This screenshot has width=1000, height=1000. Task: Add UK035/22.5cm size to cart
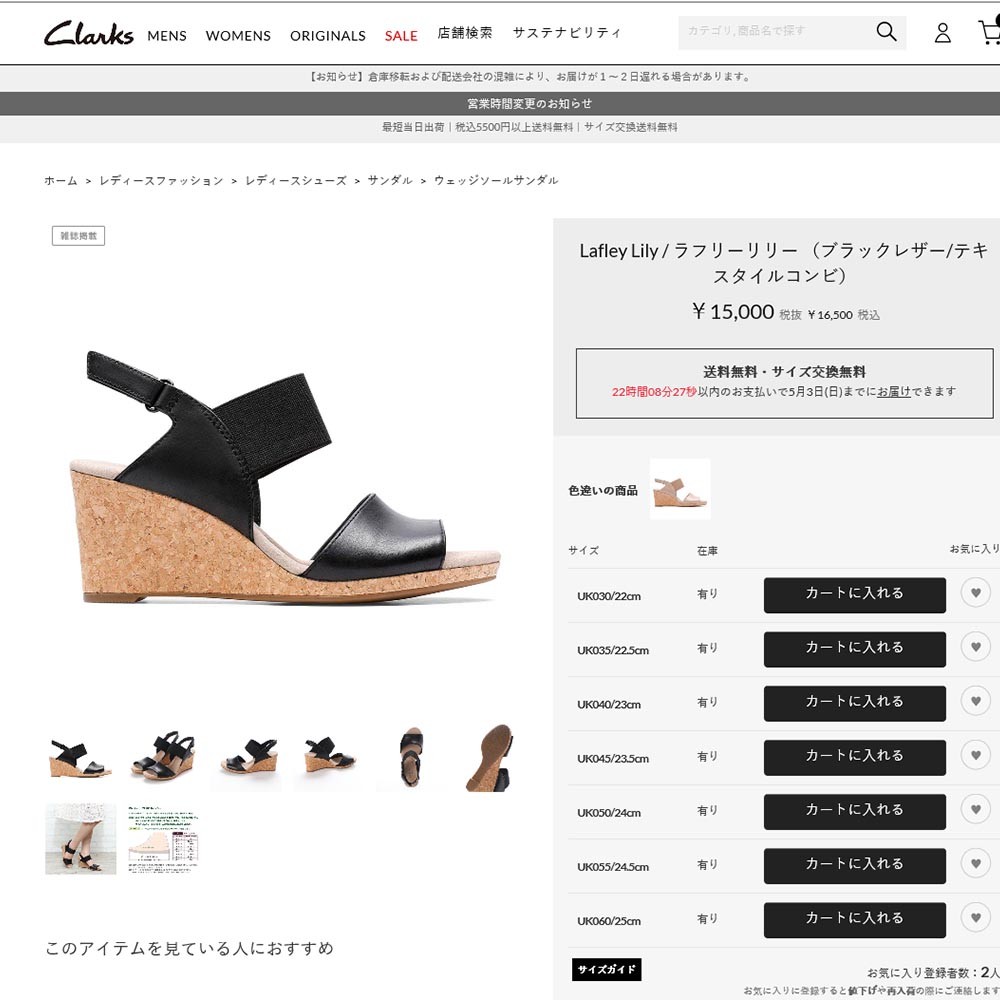(855, 649)
